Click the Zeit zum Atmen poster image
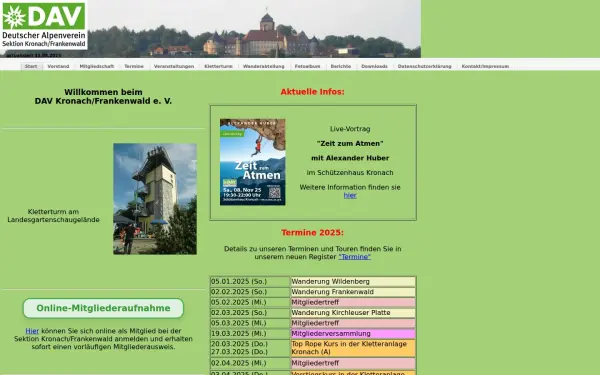 [253, 162]
